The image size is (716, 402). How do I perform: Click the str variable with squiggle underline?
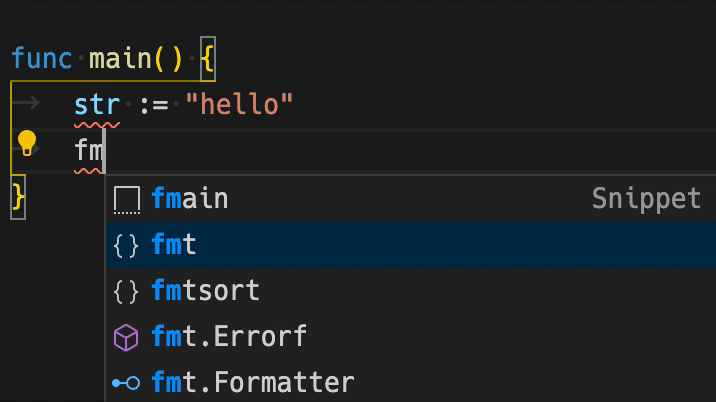point(97,104)
